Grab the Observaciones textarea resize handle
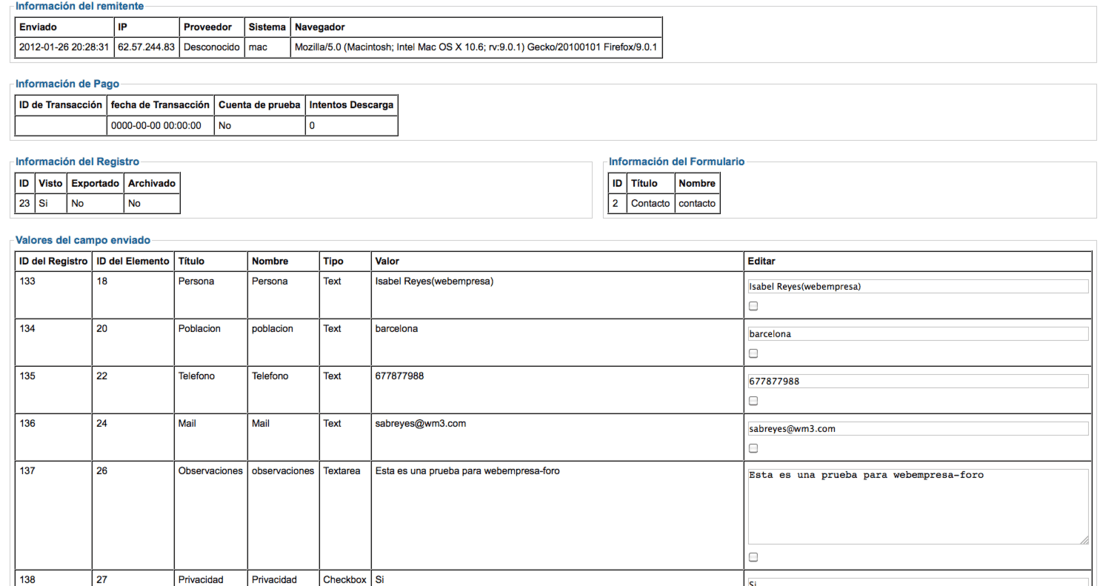1100x586 pixels. (1085, 540)
